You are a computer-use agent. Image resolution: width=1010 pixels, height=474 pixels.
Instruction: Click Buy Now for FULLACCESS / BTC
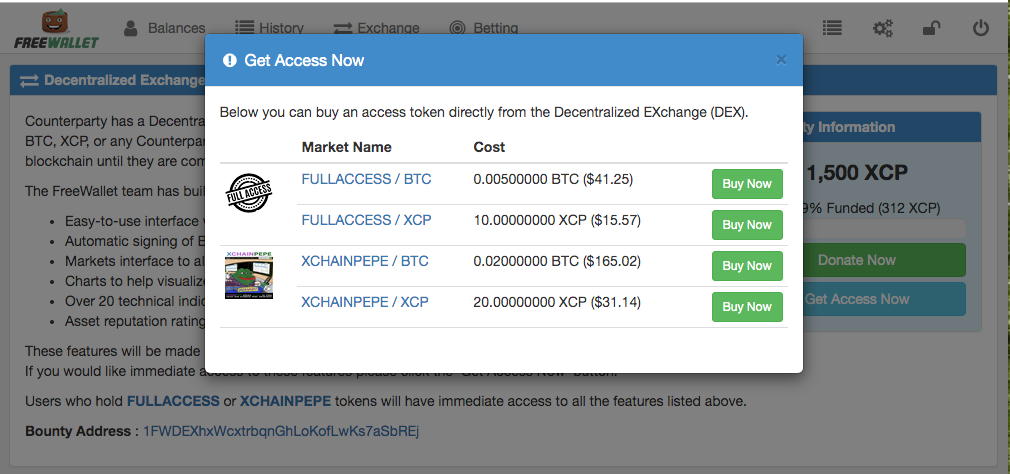(x=747, y=184)
